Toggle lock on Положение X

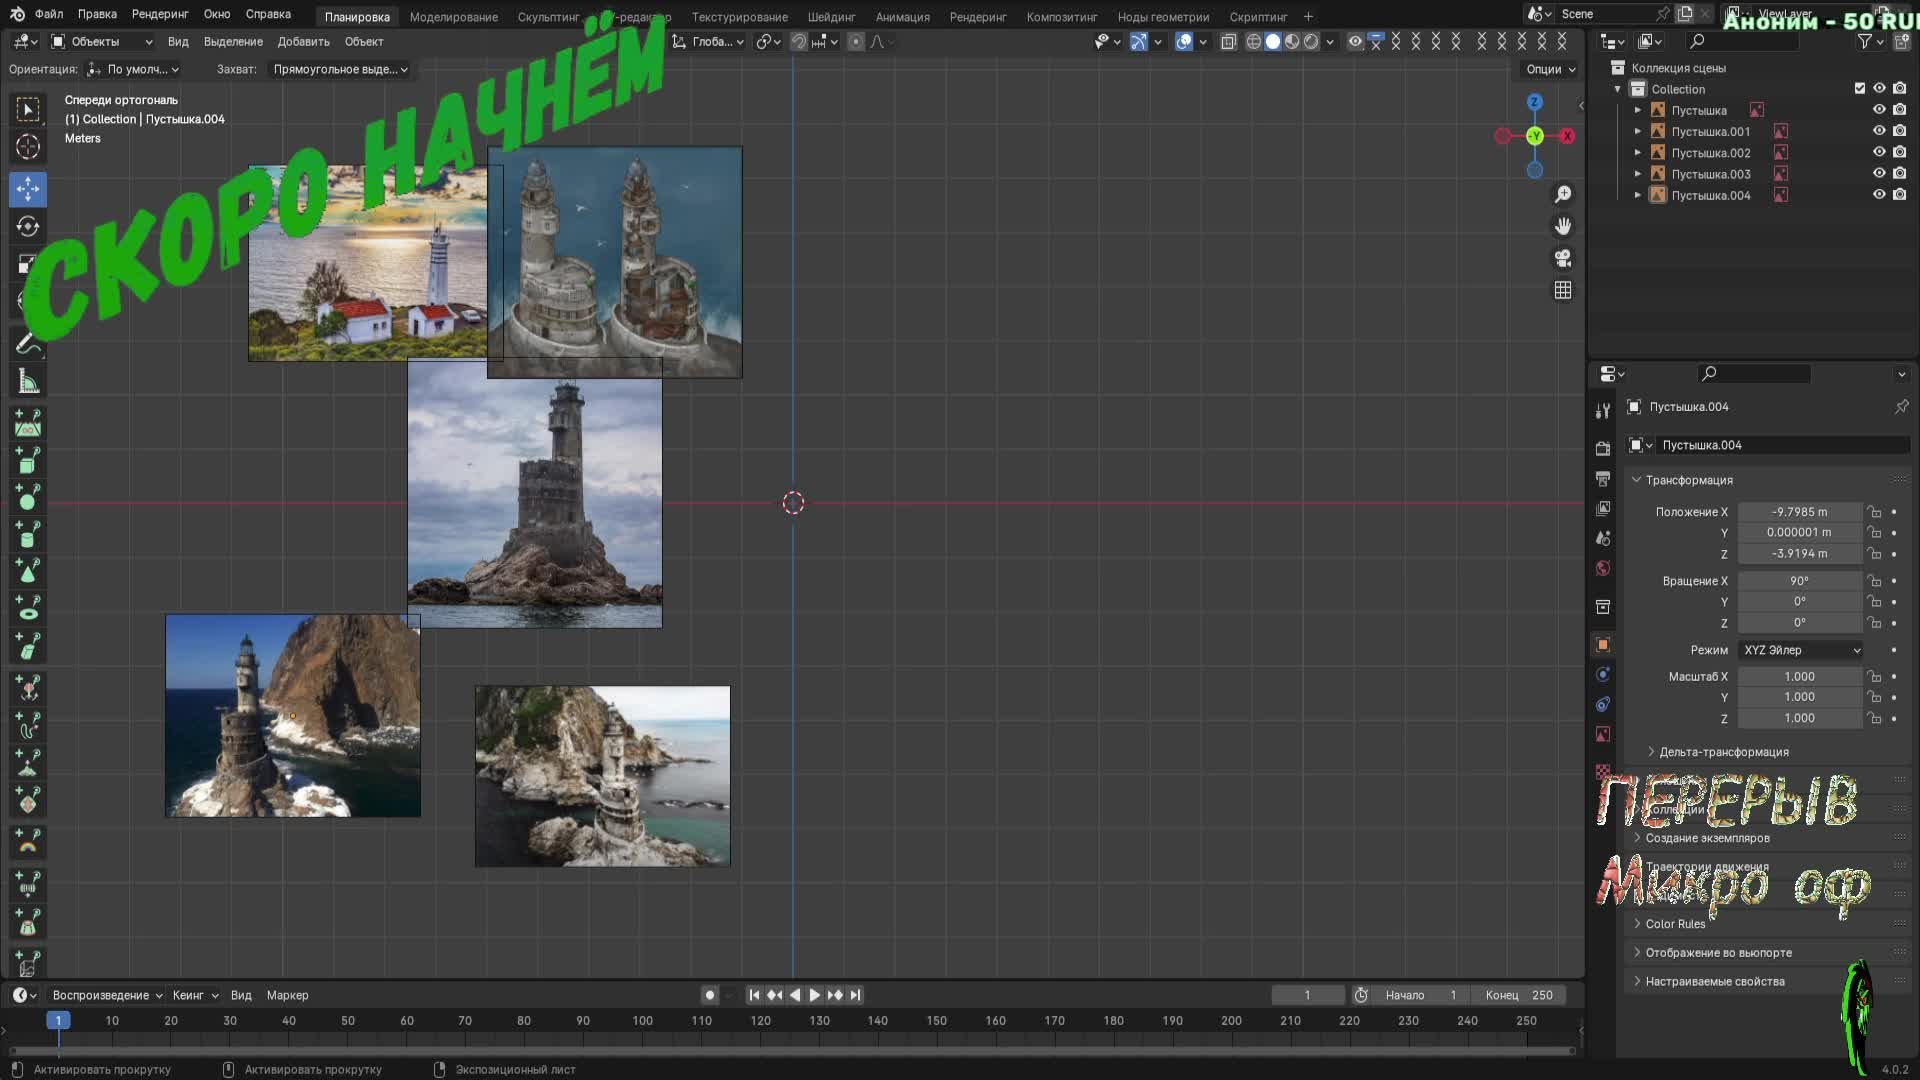[x=1874, y=512]
